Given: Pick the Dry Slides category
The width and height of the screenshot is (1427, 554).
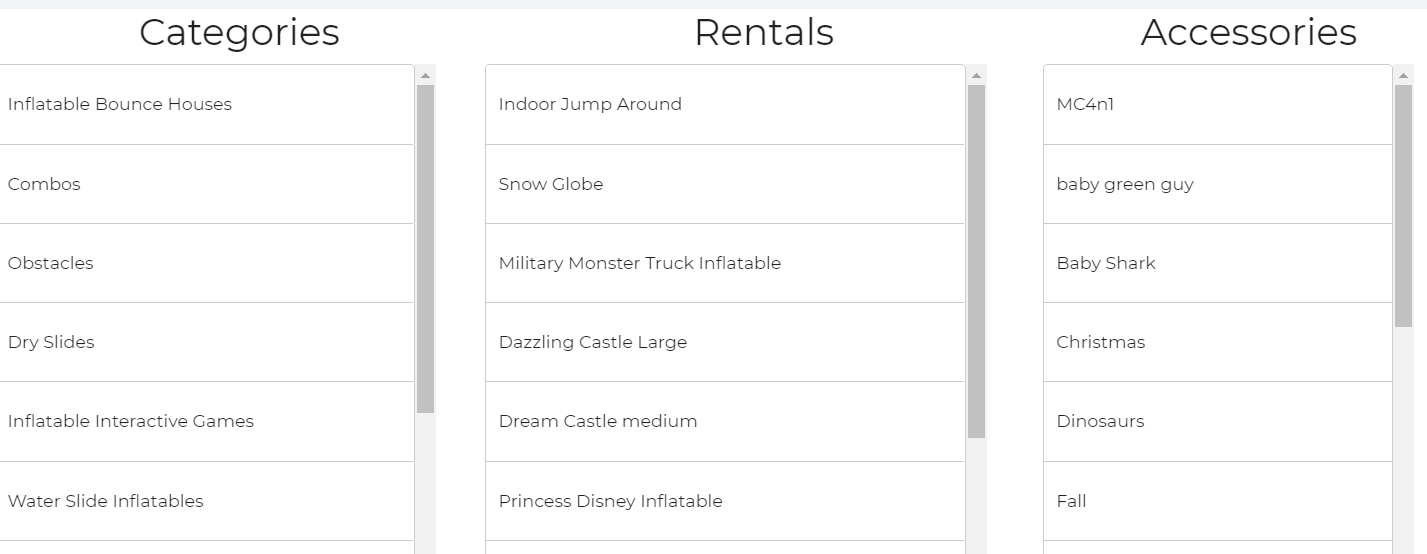Looking at the screenshot, I should 51,342.
